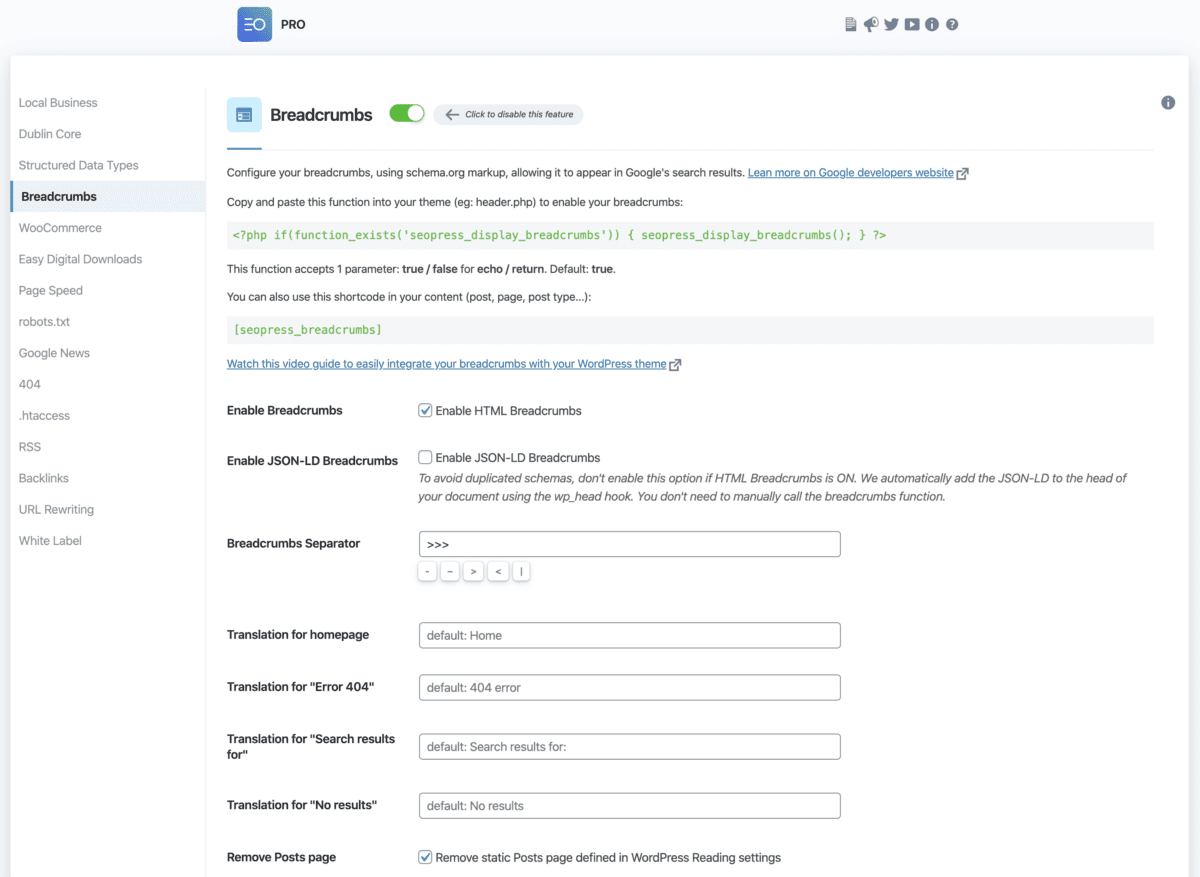The width and height of the screenshot is (1200, 877).
Task: Click the Breadcrumbs page heading
Action: pos(321,115)
